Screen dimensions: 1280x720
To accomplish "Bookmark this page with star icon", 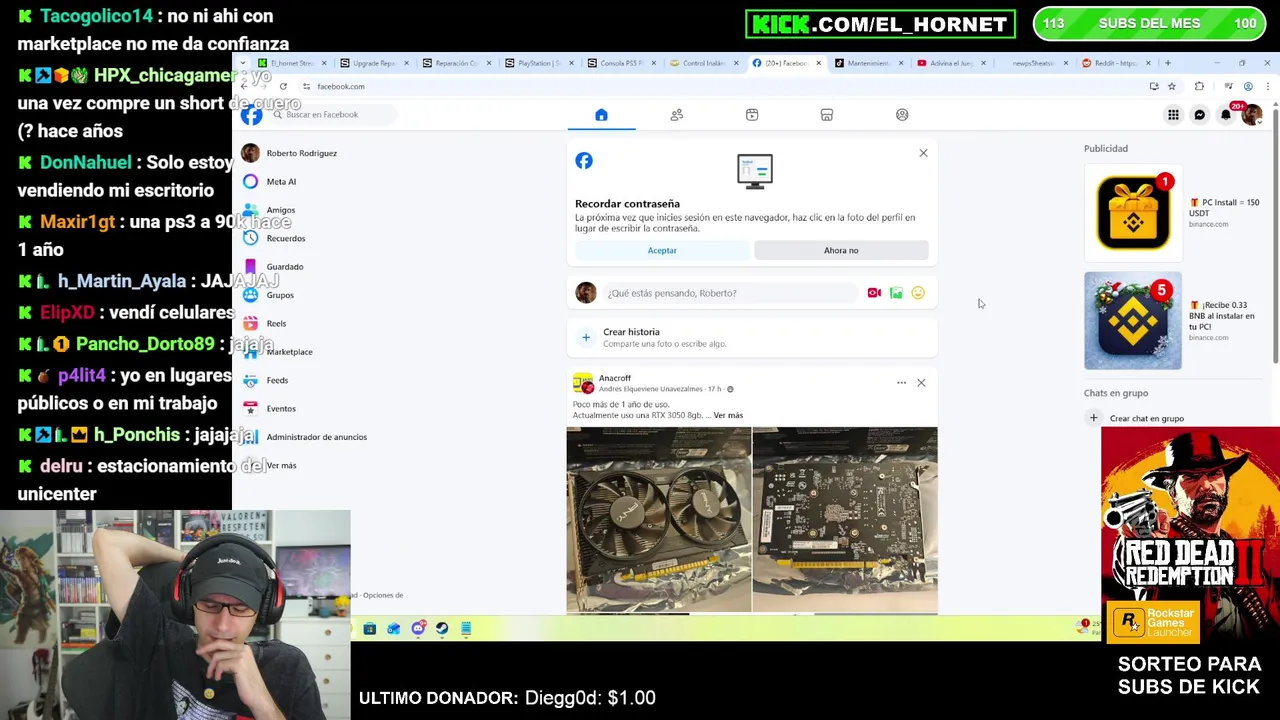I will click(x=1172, y=86).
